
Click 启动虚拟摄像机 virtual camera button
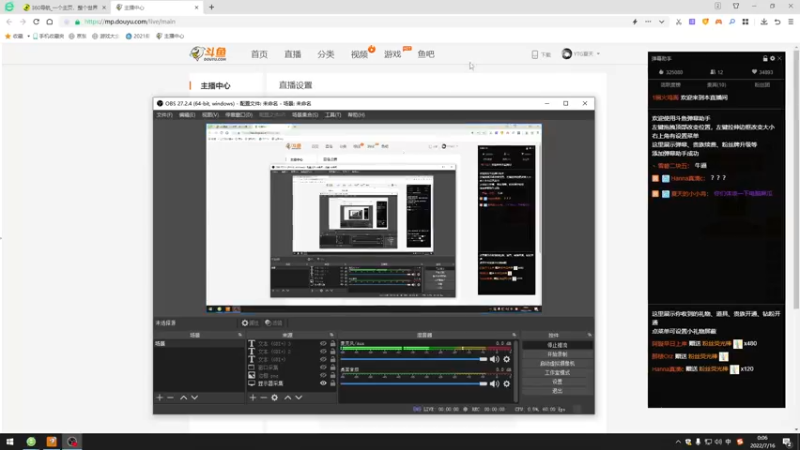tap(557, 364)
